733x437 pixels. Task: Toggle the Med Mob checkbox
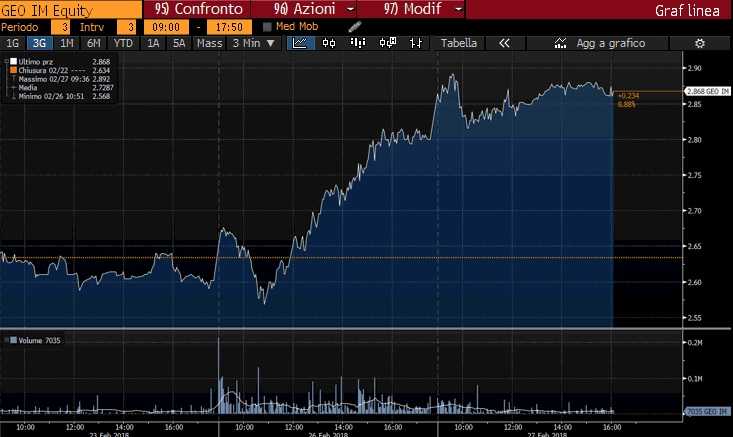tap(267, 27)
